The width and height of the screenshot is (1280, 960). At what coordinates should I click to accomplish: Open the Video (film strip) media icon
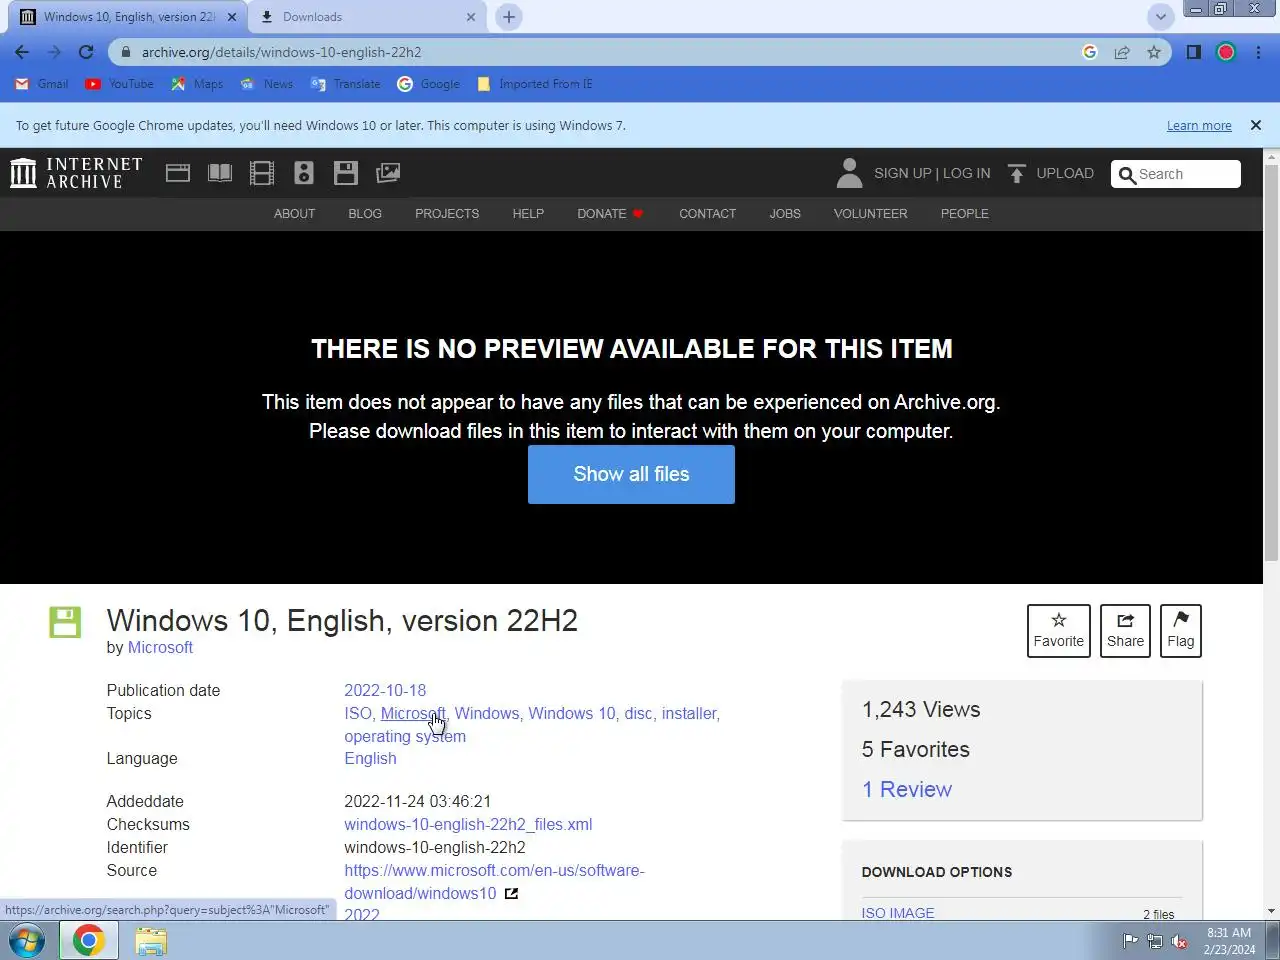click(262, 173)
